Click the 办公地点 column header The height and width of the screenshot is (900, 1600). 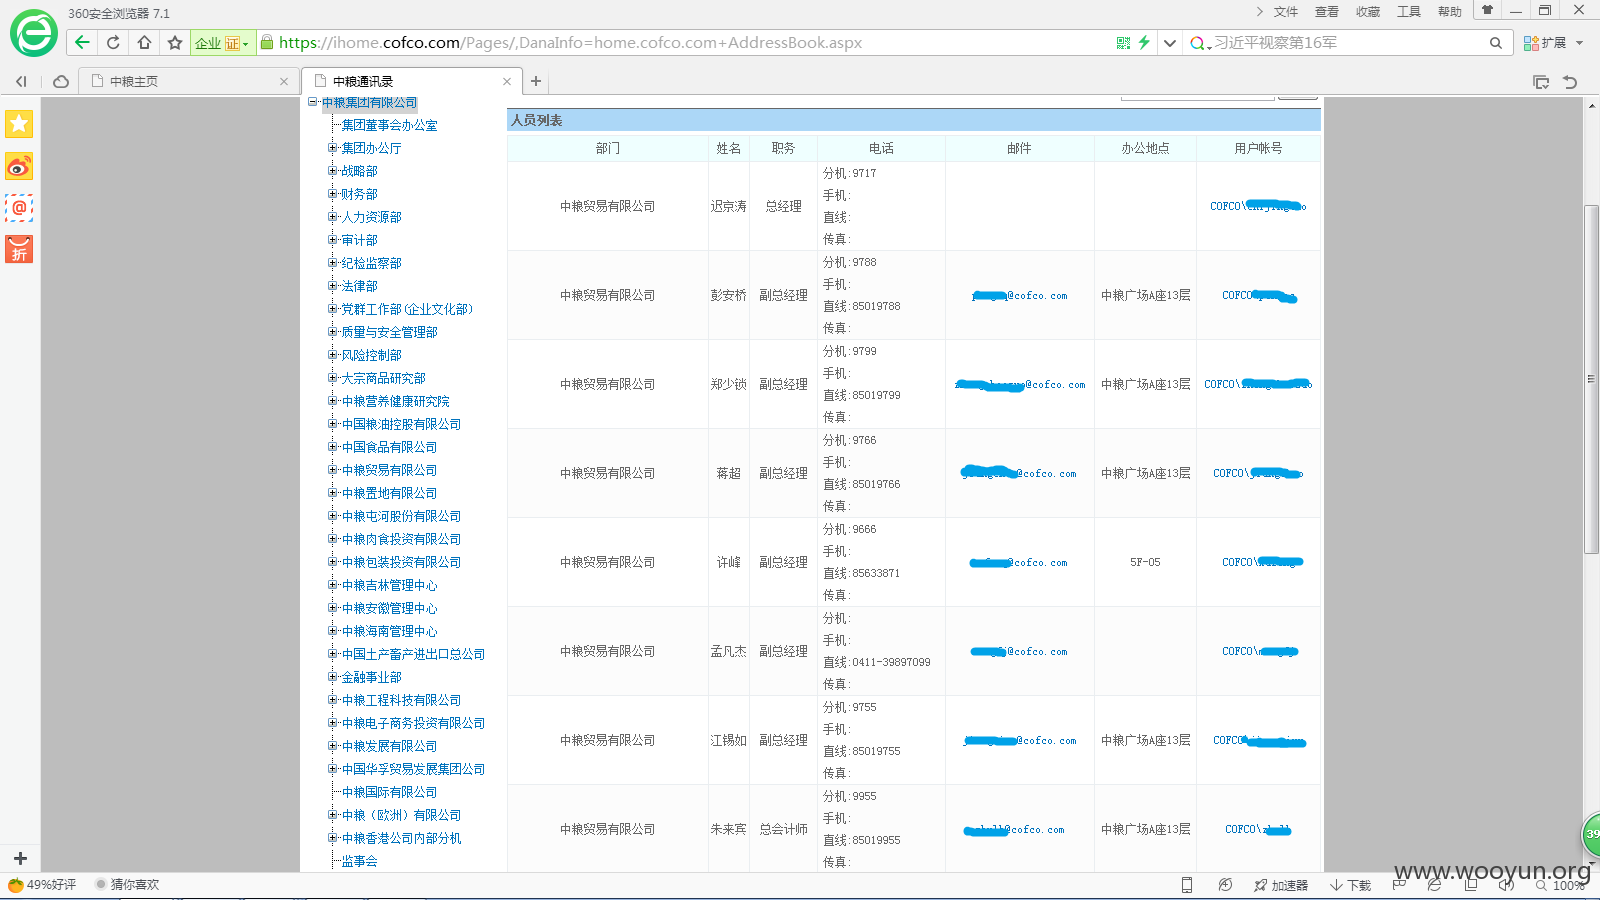point(1145,148)
